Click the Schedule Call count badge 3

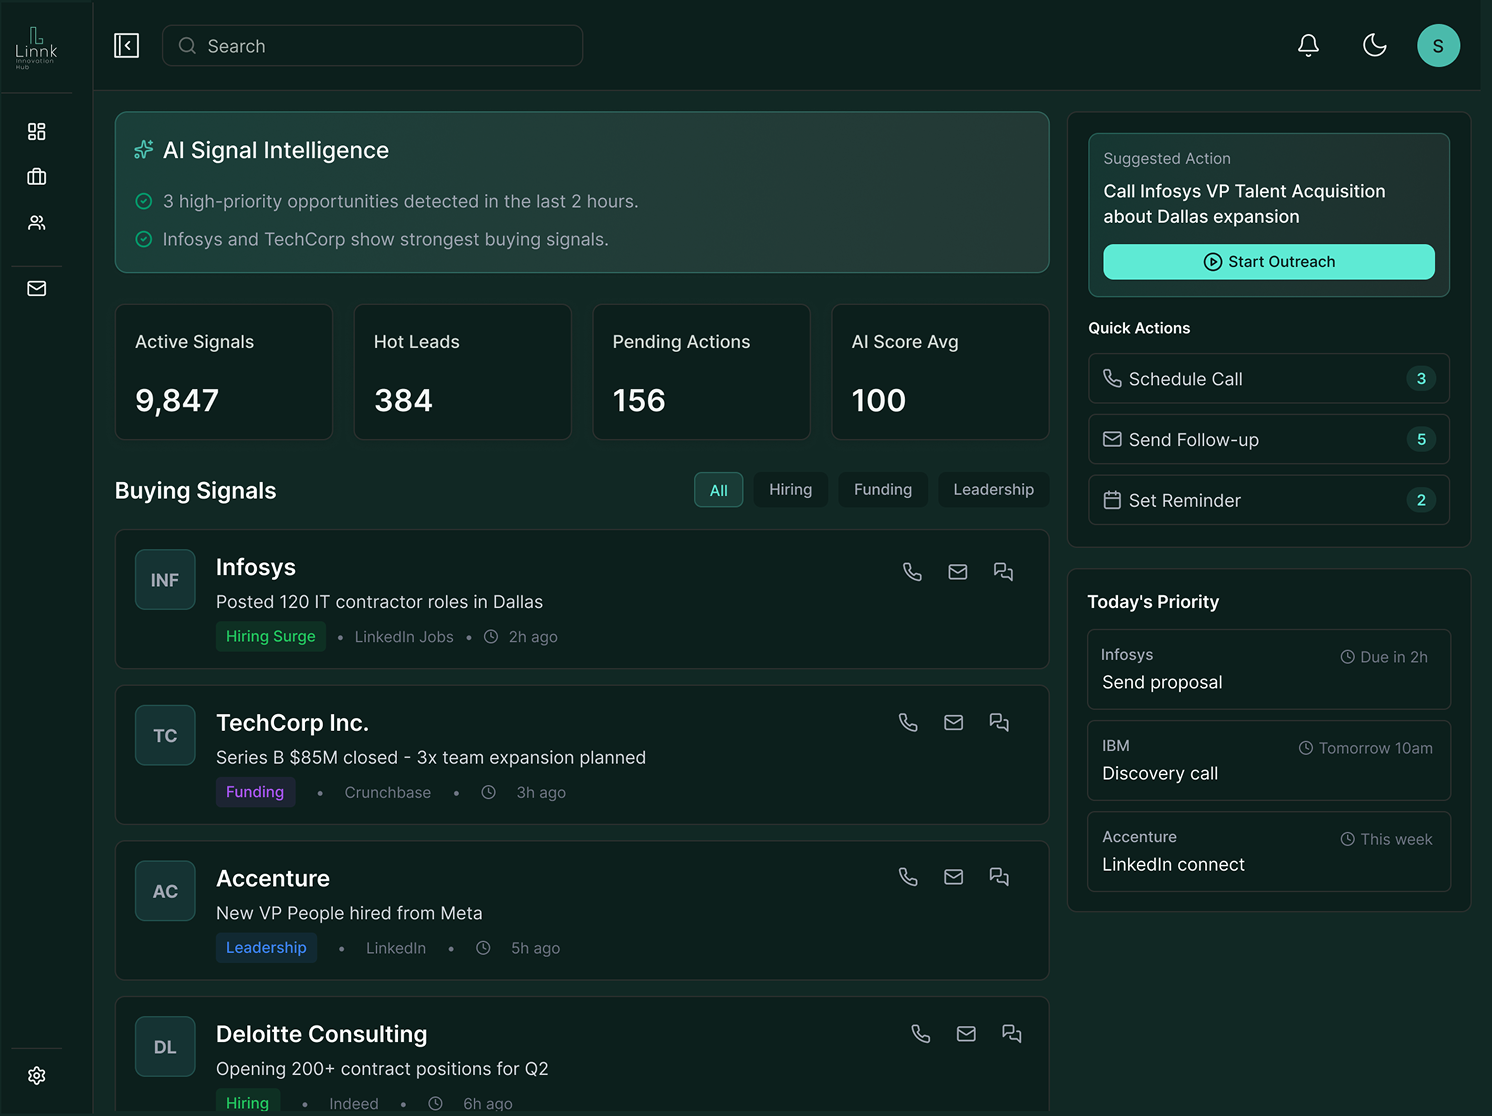pos(1421,379)
